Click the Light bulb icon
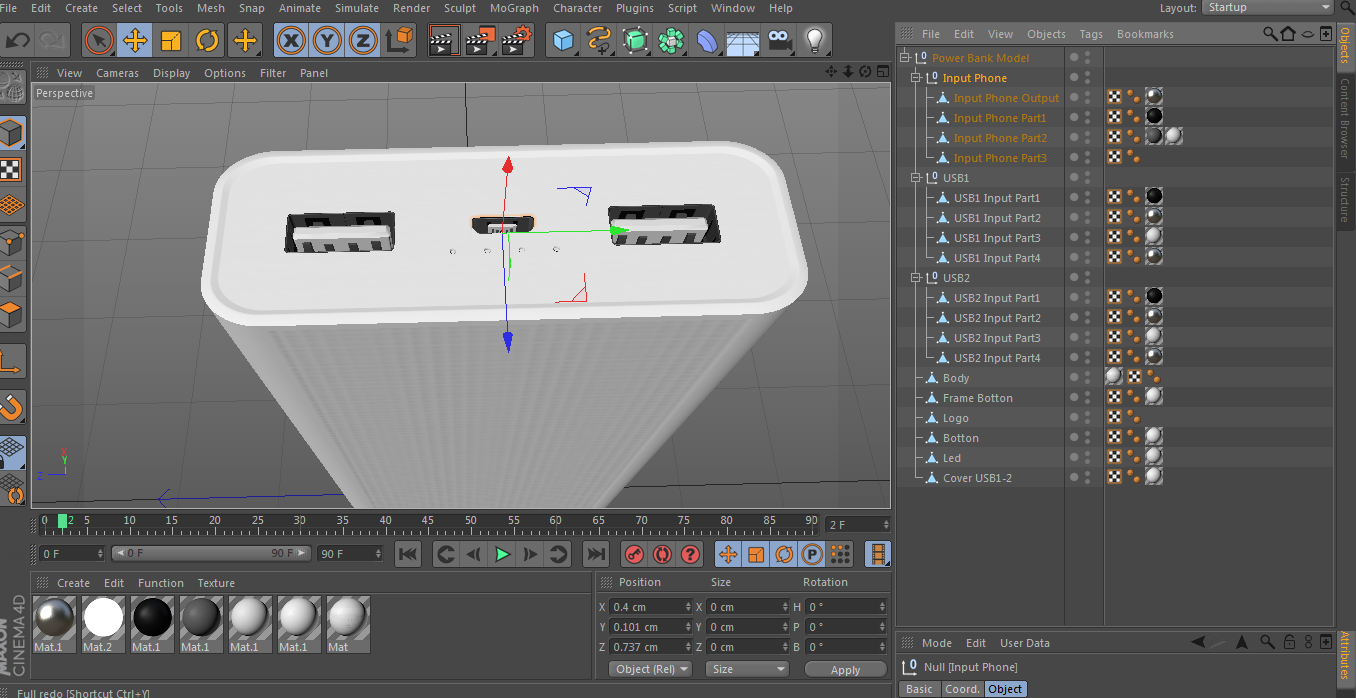 (x=815, y=41)
